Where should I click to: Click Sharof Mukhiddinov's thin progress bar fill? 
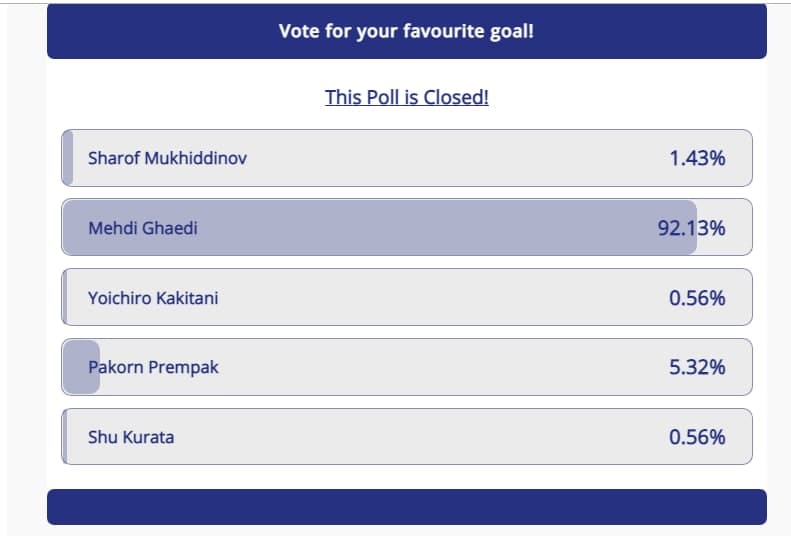click(x=68, y=158)
